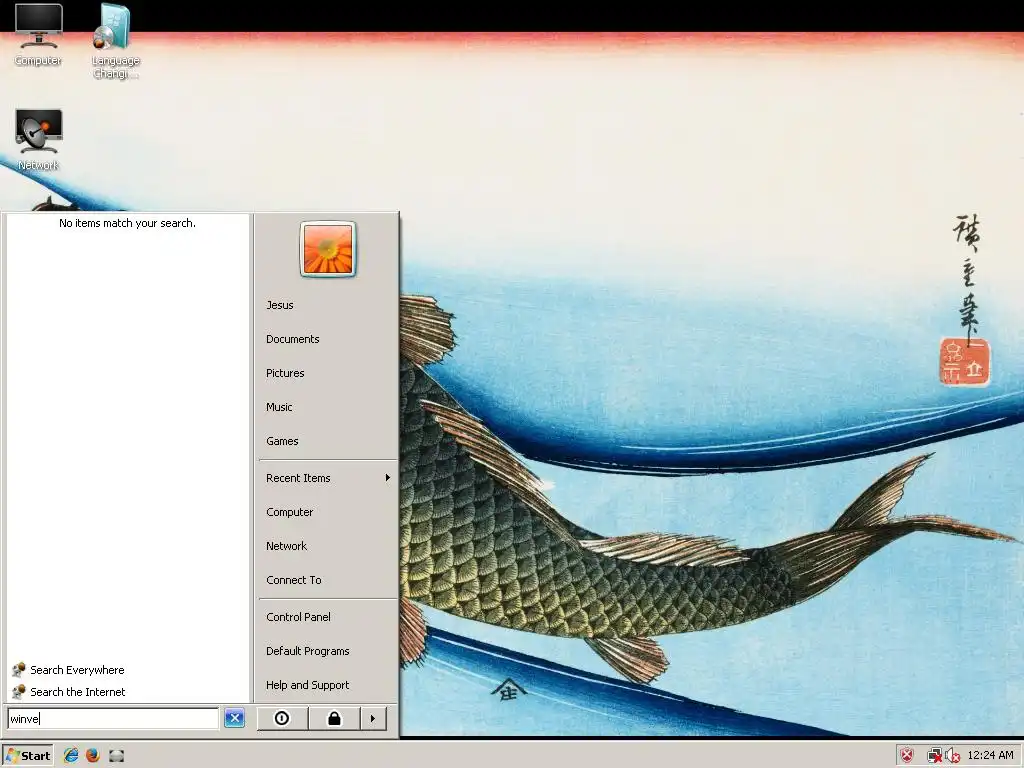Open Documents from the Start menu
This screenshot has width=1024, height=768.
(x=293, y=339)
